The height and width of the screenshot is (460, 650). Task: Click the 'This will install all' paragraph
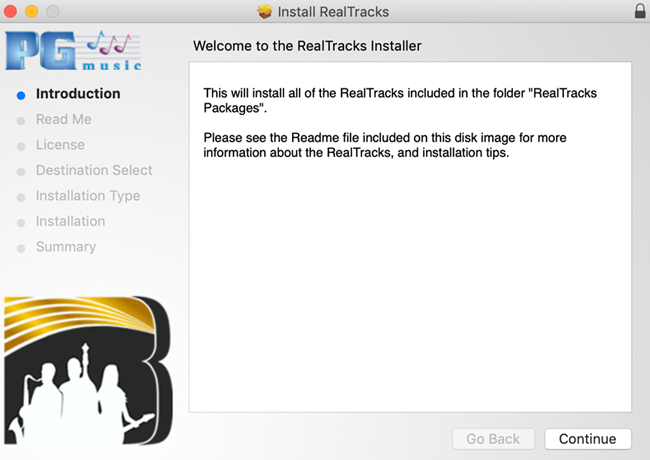coord(400,100)
